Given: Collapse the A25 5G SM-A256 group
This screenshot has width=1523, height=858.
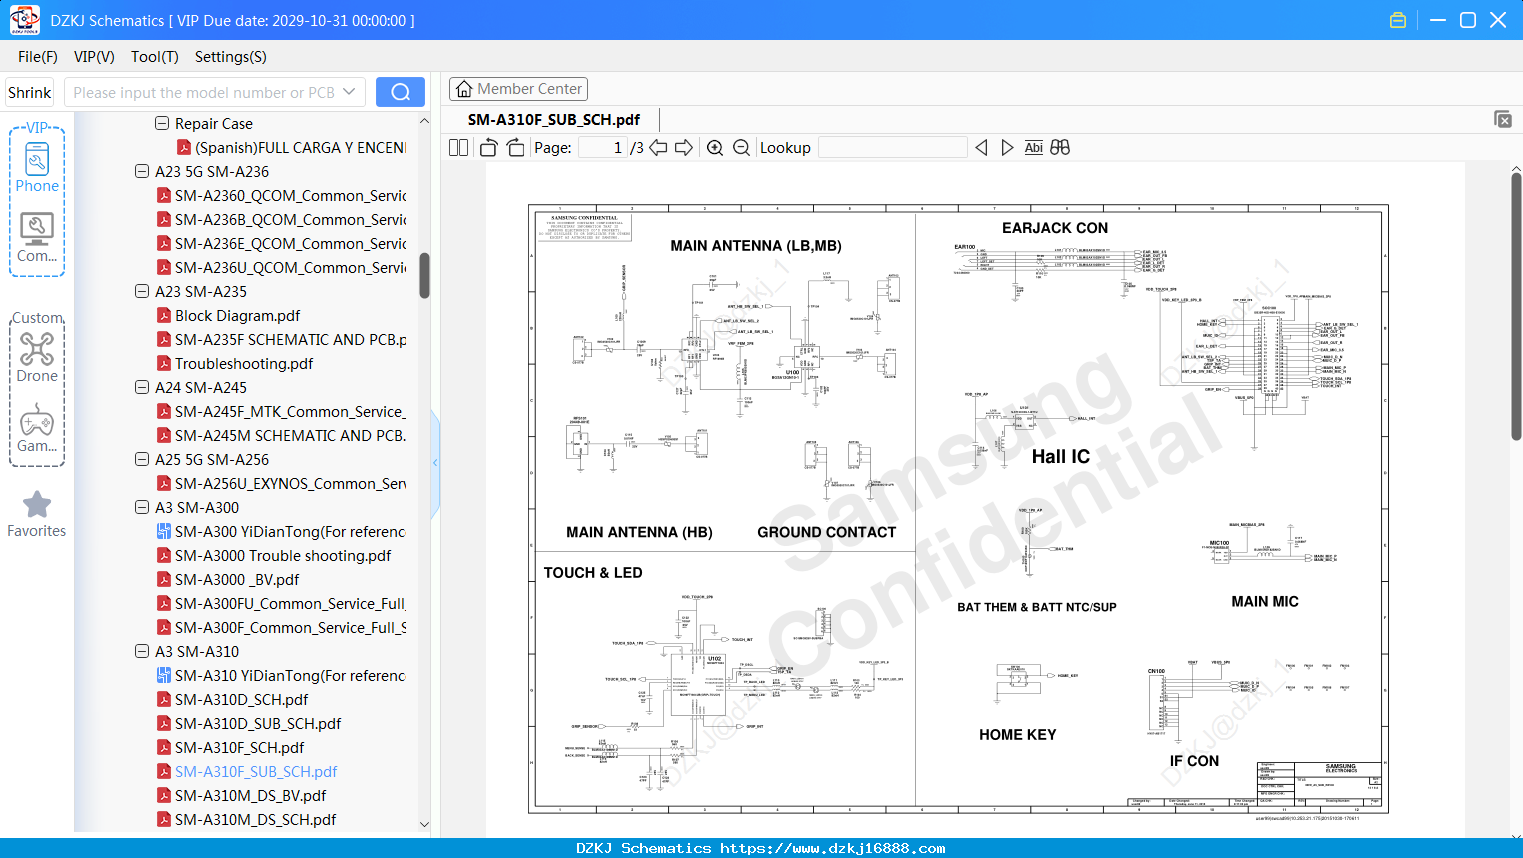Looking at the screenshot, I should pos(142,459).
